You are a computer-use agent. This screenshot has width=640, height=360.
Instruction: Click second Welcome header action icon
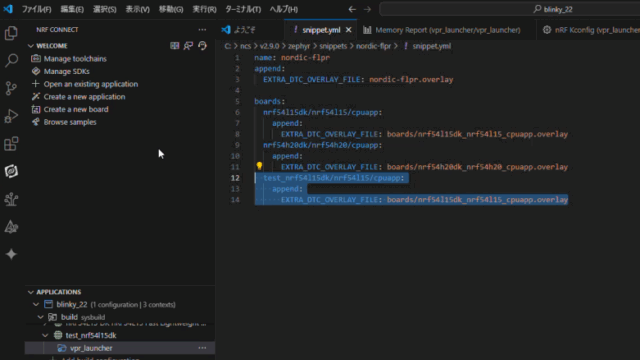tap(188, 46)
